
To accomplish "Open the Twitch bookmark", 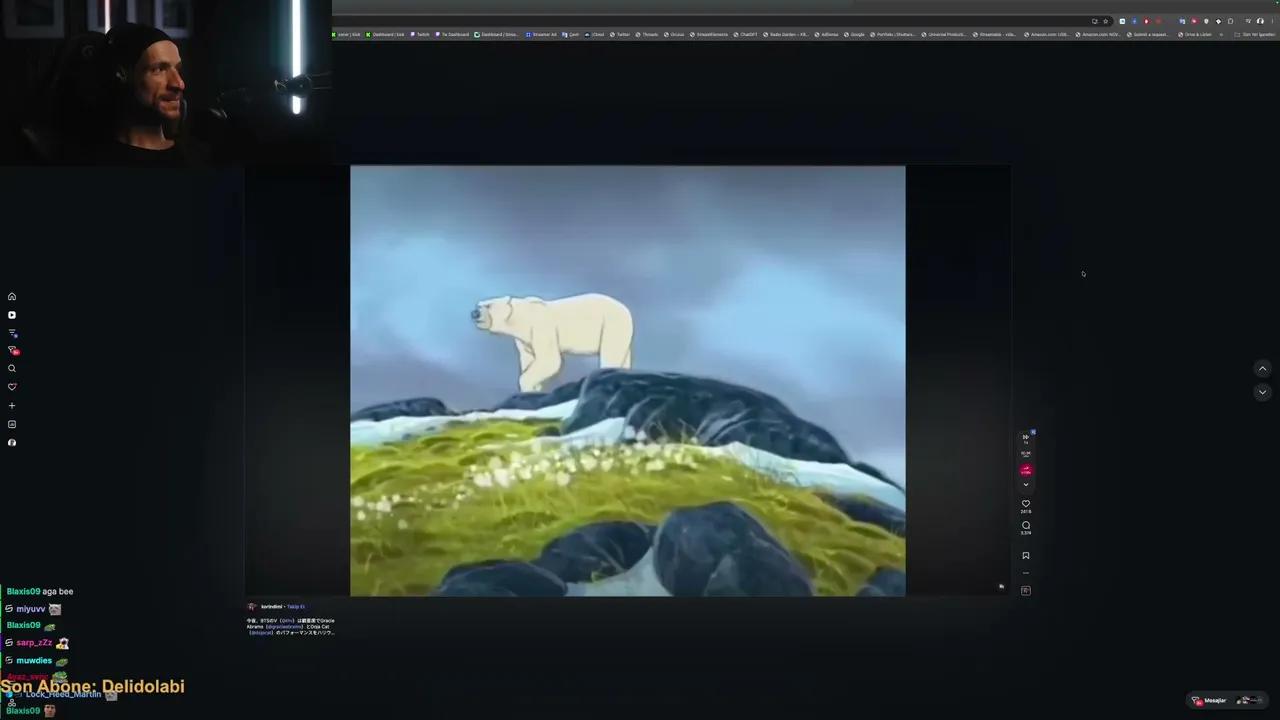I will point(420,35).
